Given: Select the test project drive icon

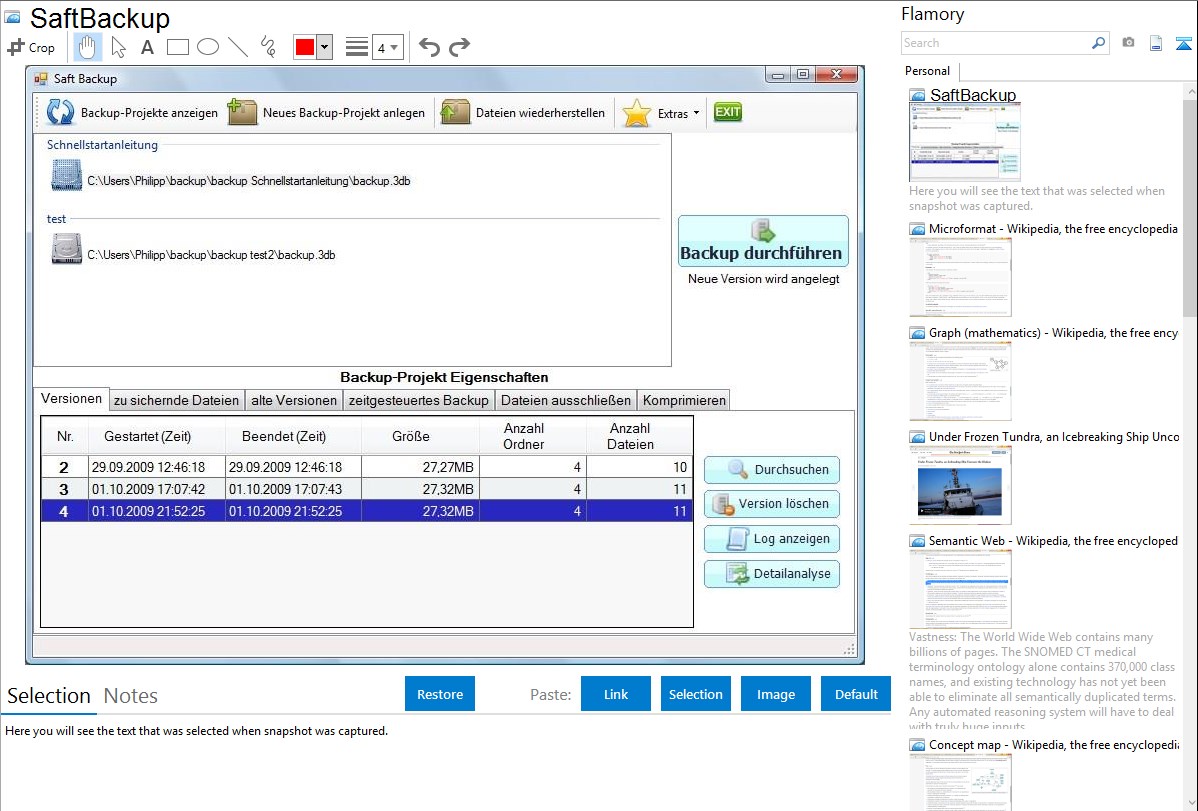Looking at the screenshot, I should 66,249.
